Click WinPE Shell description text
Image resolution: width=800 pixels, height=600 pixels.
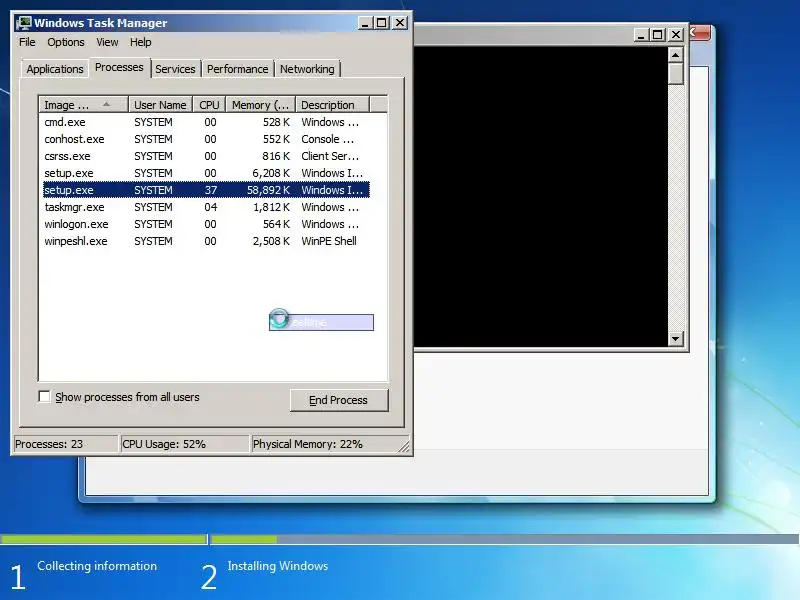tap(329, 241)
